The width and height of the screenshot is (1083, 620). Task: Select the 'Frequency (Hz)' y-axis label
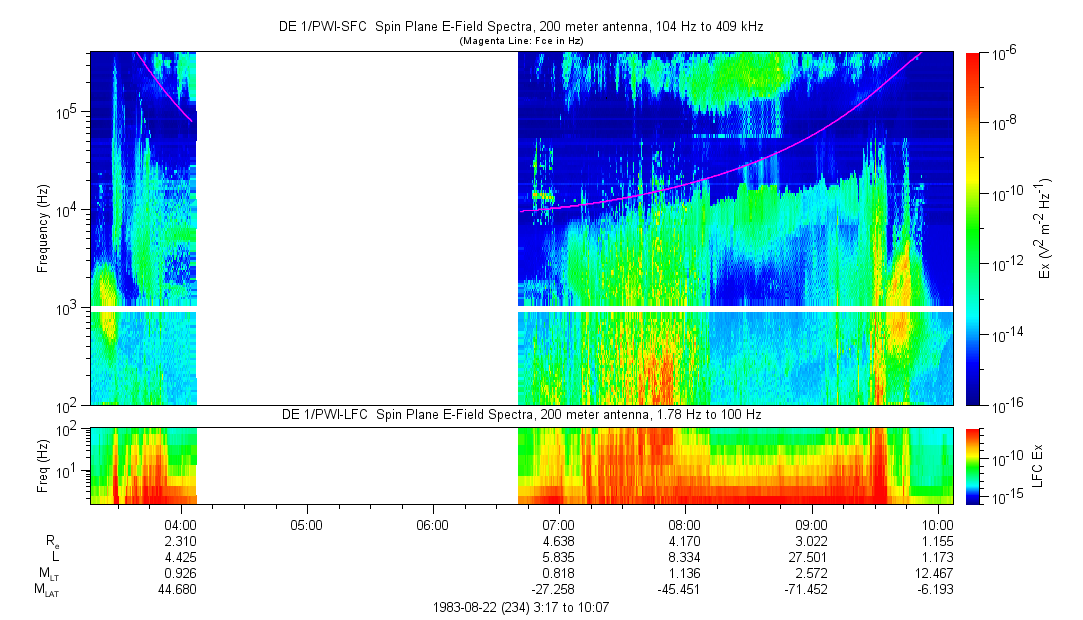pyautogui.click(x=43, y=228)
